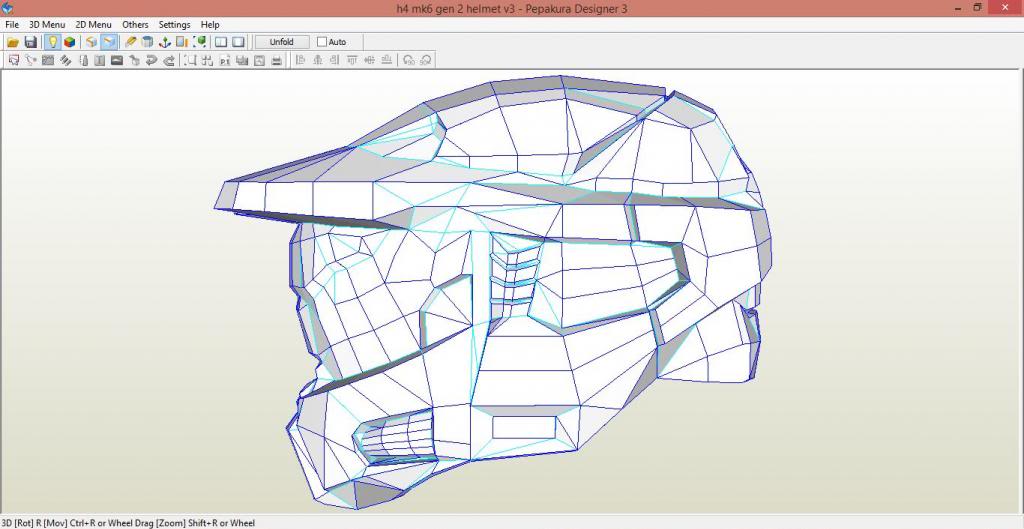This screenshot has width=1024, height=529.
Task: Click the undo curved arrow icon
Action: (x=151, y=60)
